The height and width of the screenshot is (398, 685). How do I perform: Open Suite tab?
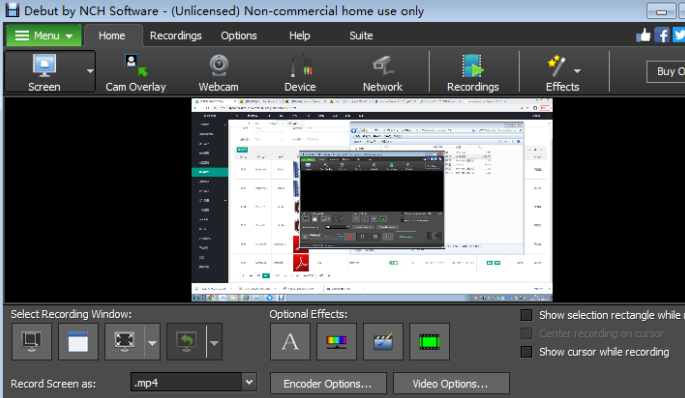pyautogui.click(x=361, y=36)
